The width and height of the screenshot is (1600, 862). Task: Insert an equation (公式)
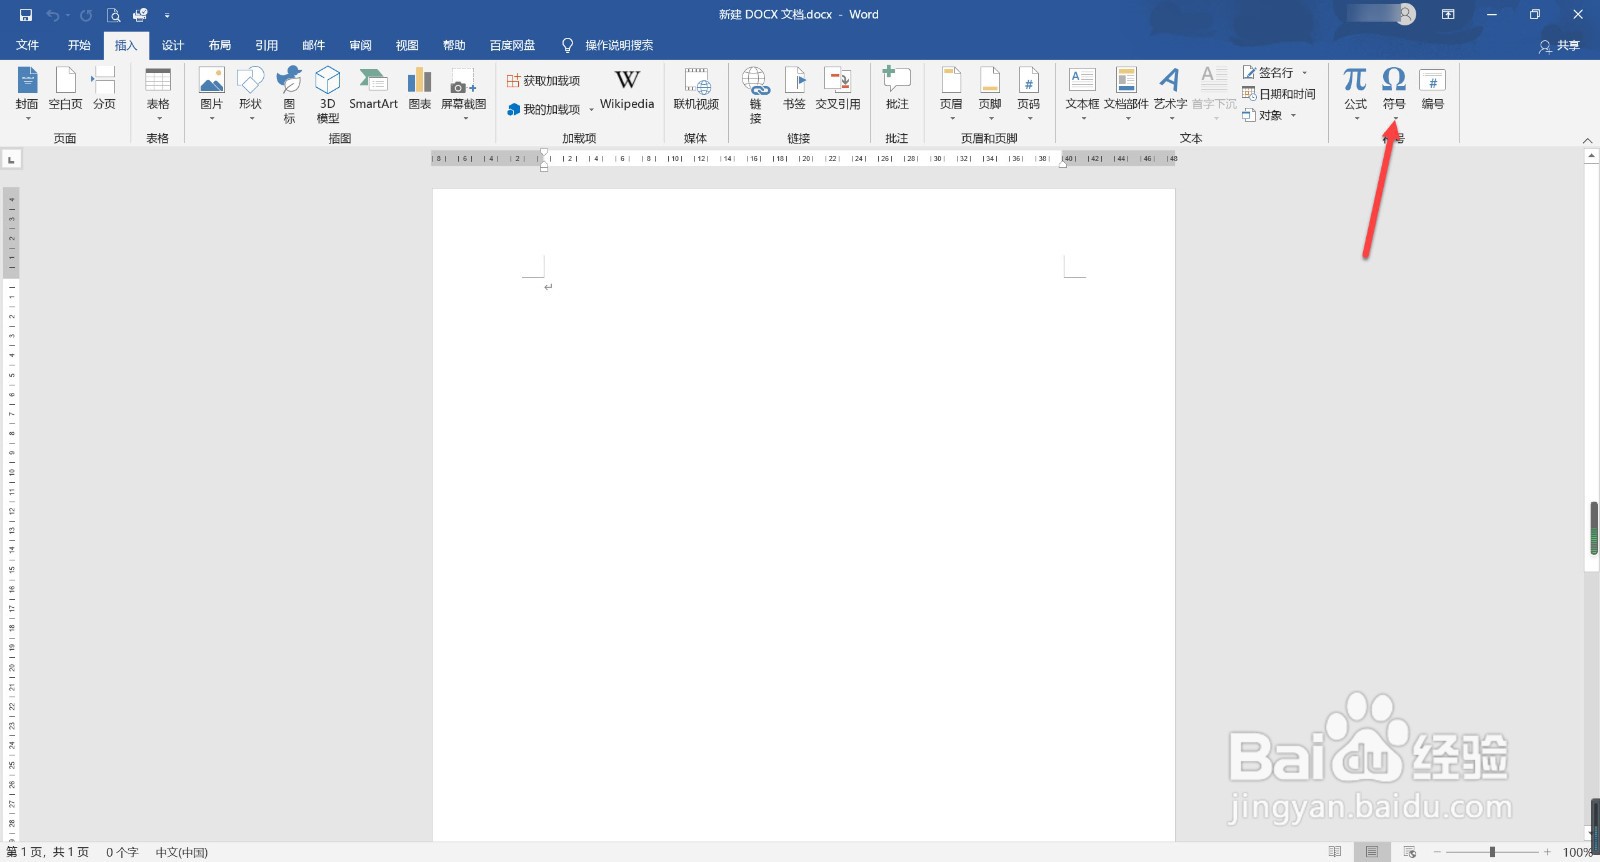pos(1355,93)
